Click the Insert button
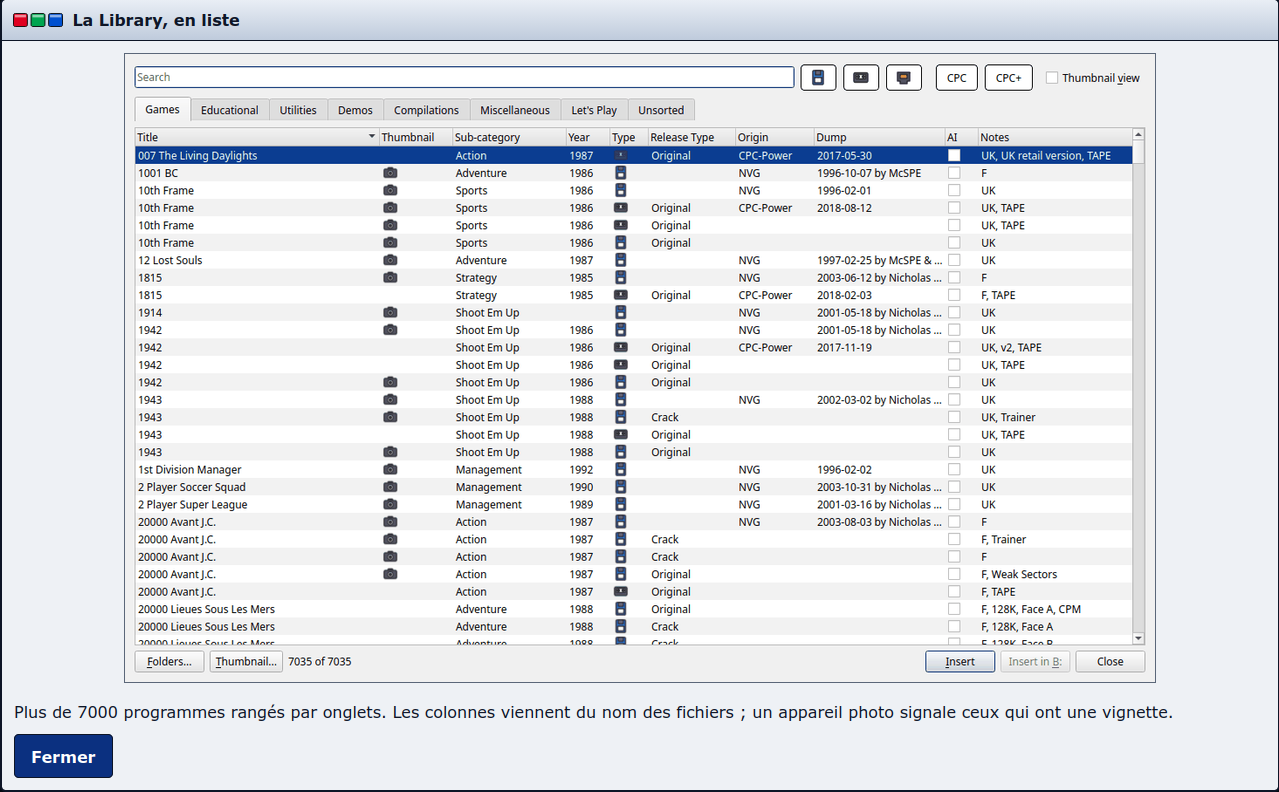This screenshot has width=1279, height=792. click(x=960, y=661)
